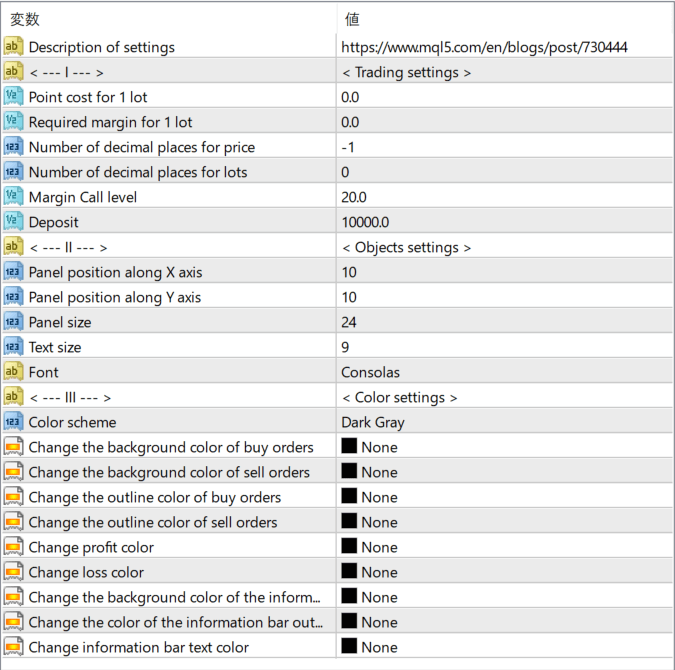Viewport: 675px width, 670px height.
Task: Click the color icon beside Change profit color
Action: [x=13, y=547]
